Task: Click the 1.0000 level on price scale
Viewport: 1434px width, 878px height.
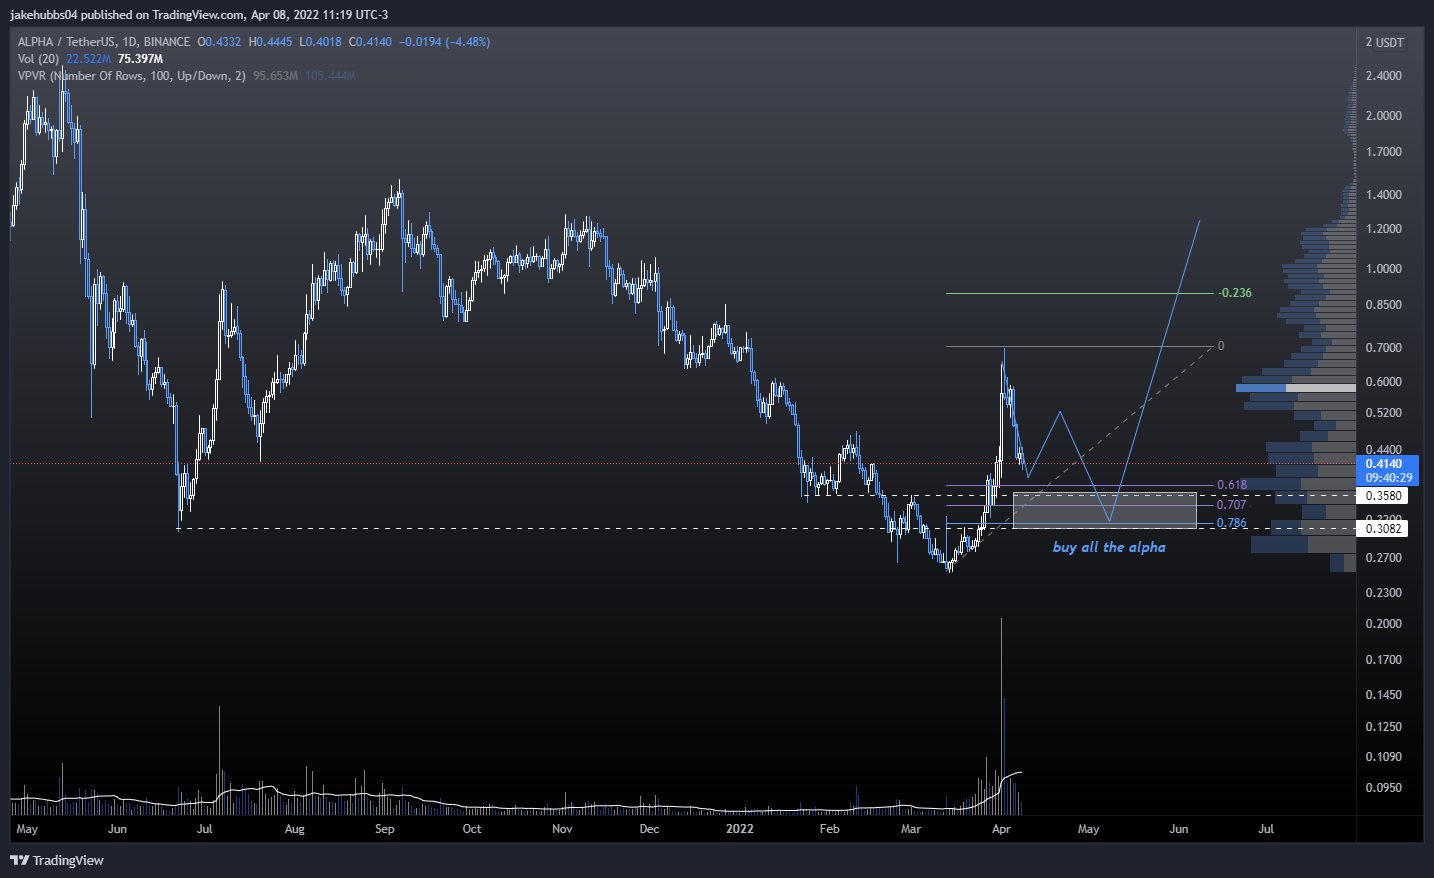Action: click(1384, 268)
